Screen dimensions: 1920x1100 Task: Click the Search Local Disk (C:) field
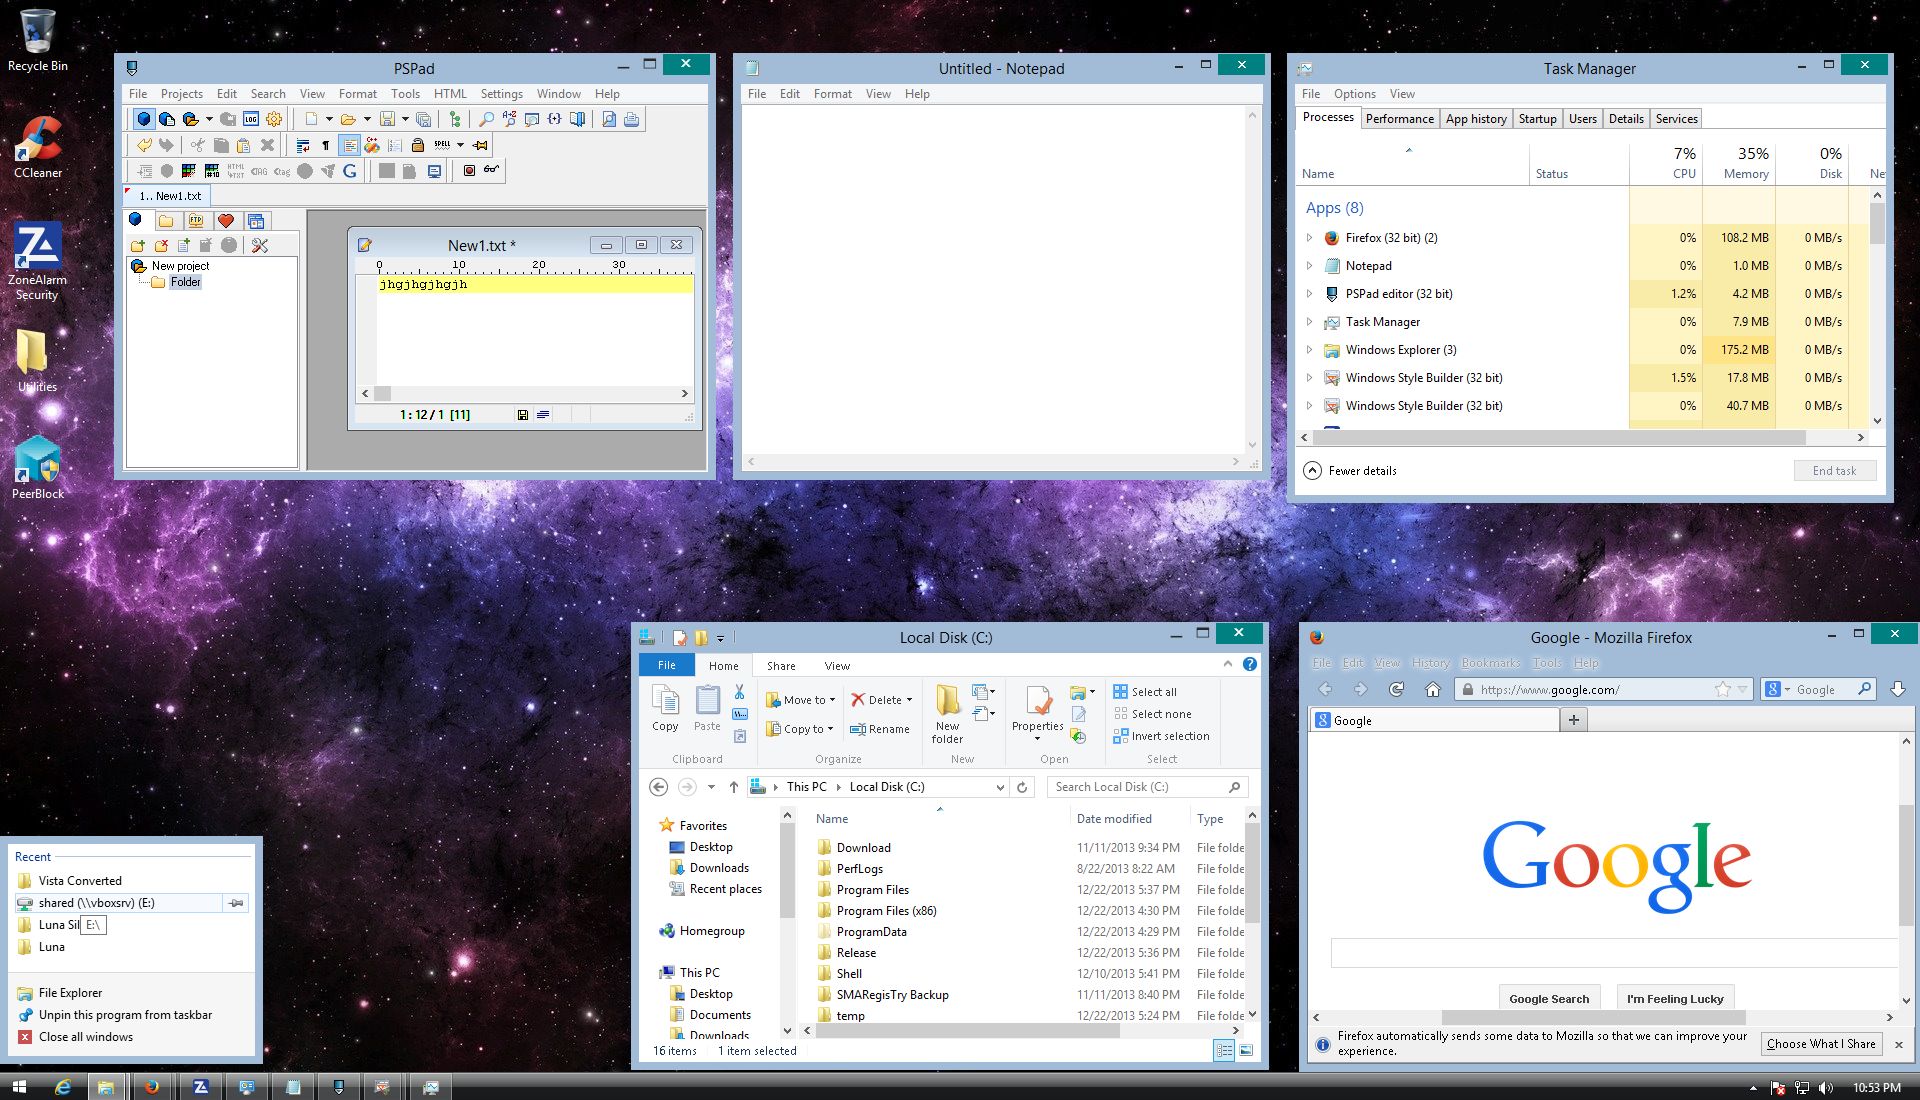1147,787
